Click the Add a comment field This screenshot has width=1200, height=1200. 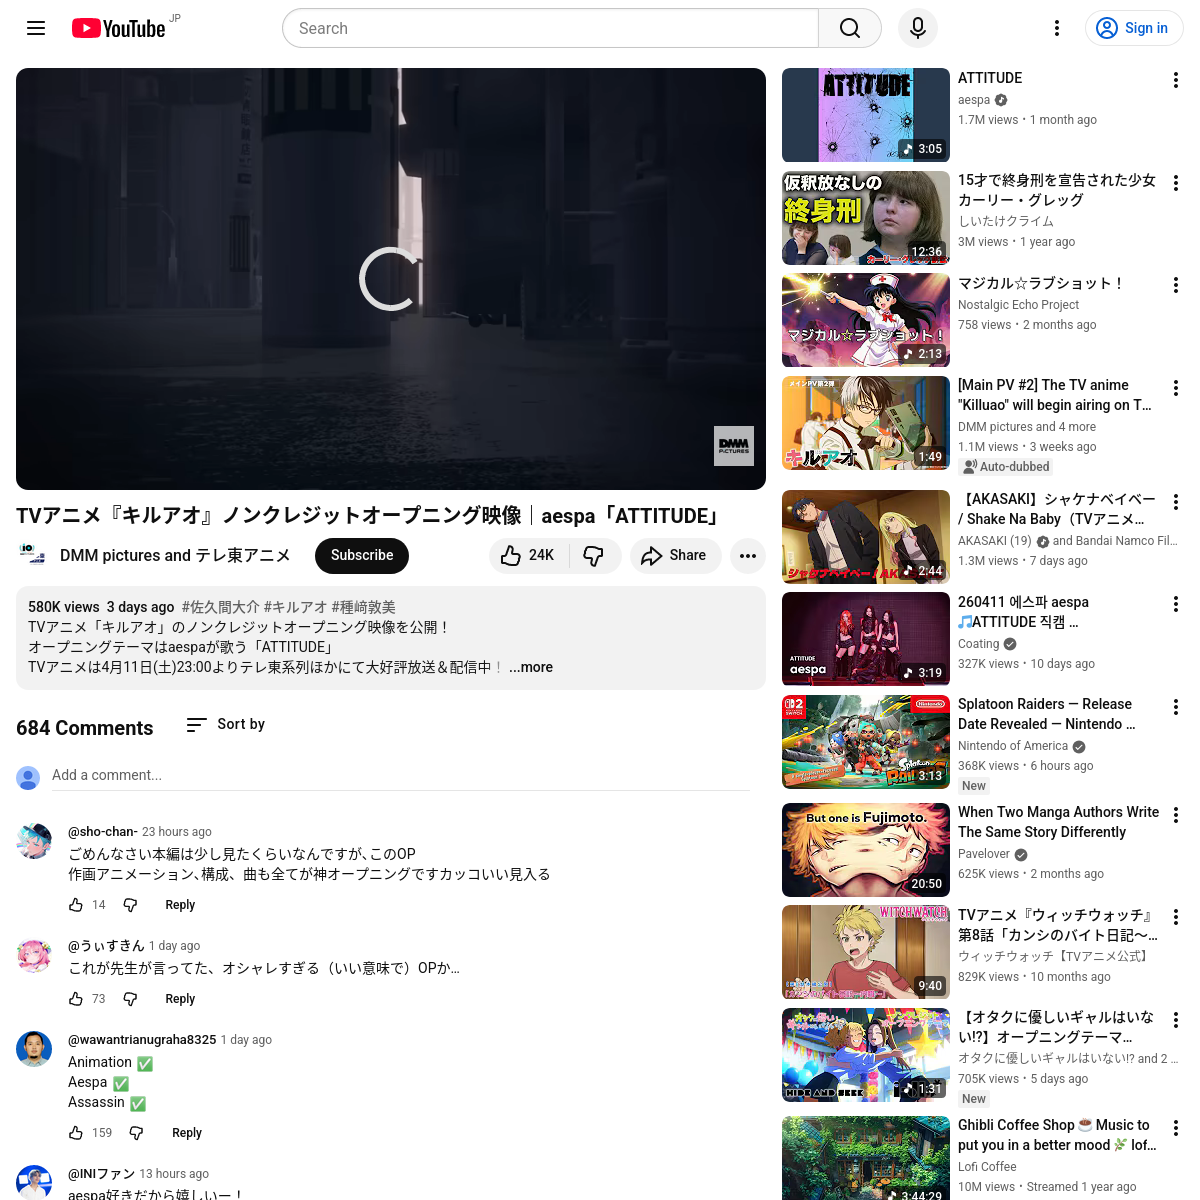click(x=400, y=775)
